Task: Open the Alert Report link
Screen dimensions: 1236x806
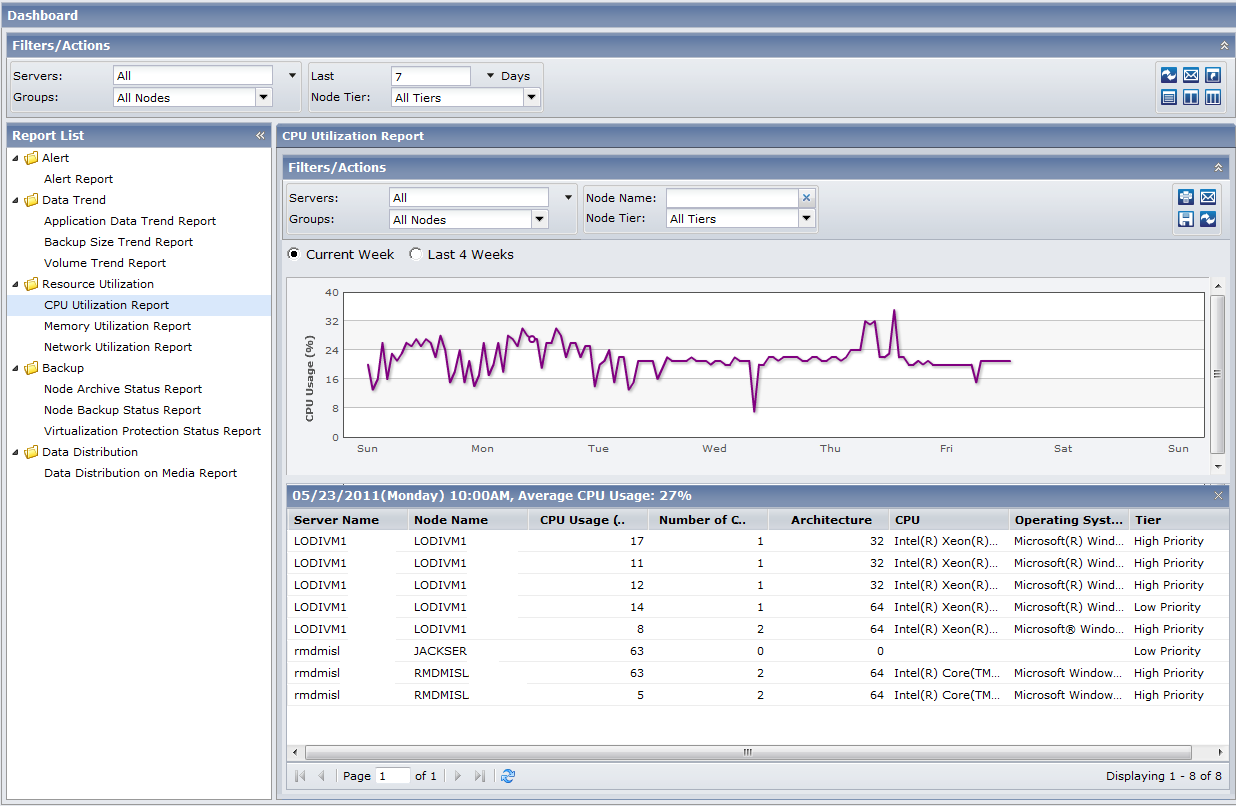Action: (x=78, y=179)
